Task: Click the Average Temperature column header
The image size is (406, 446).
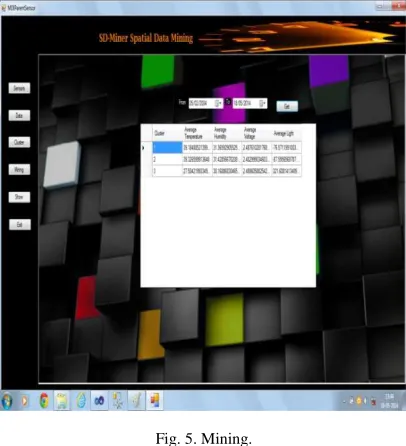Action: click(197, 133)
